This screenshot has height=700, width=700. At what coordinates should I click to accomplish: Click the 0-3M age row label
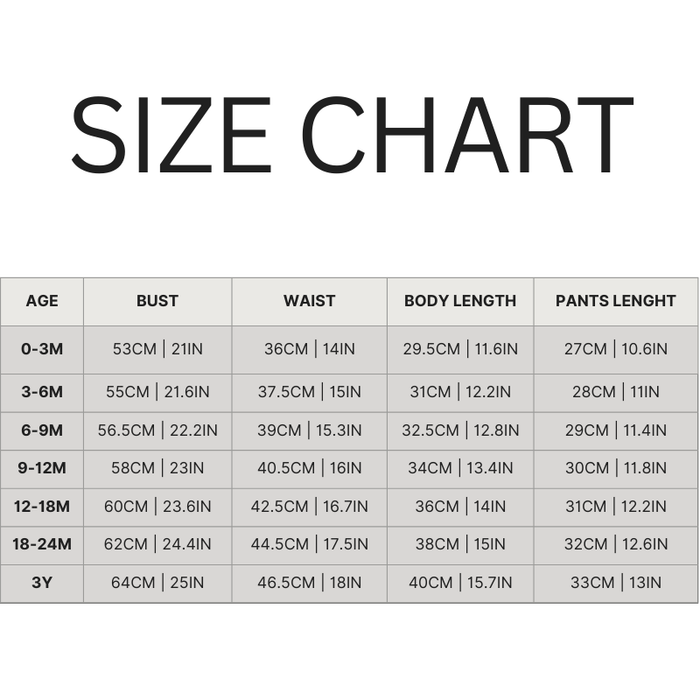42,349
